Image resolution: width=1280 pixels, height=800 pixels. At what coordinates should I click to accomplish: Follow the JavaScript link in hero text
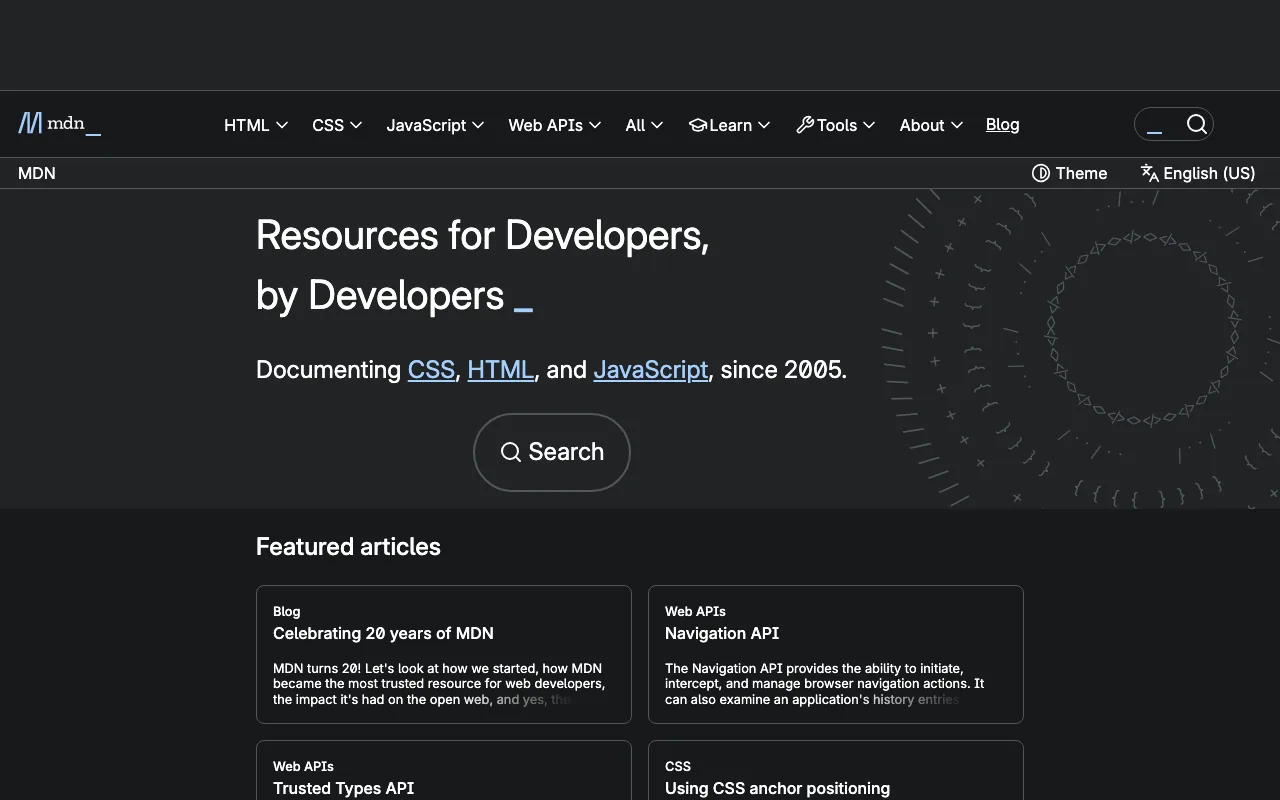pos(651,369)
